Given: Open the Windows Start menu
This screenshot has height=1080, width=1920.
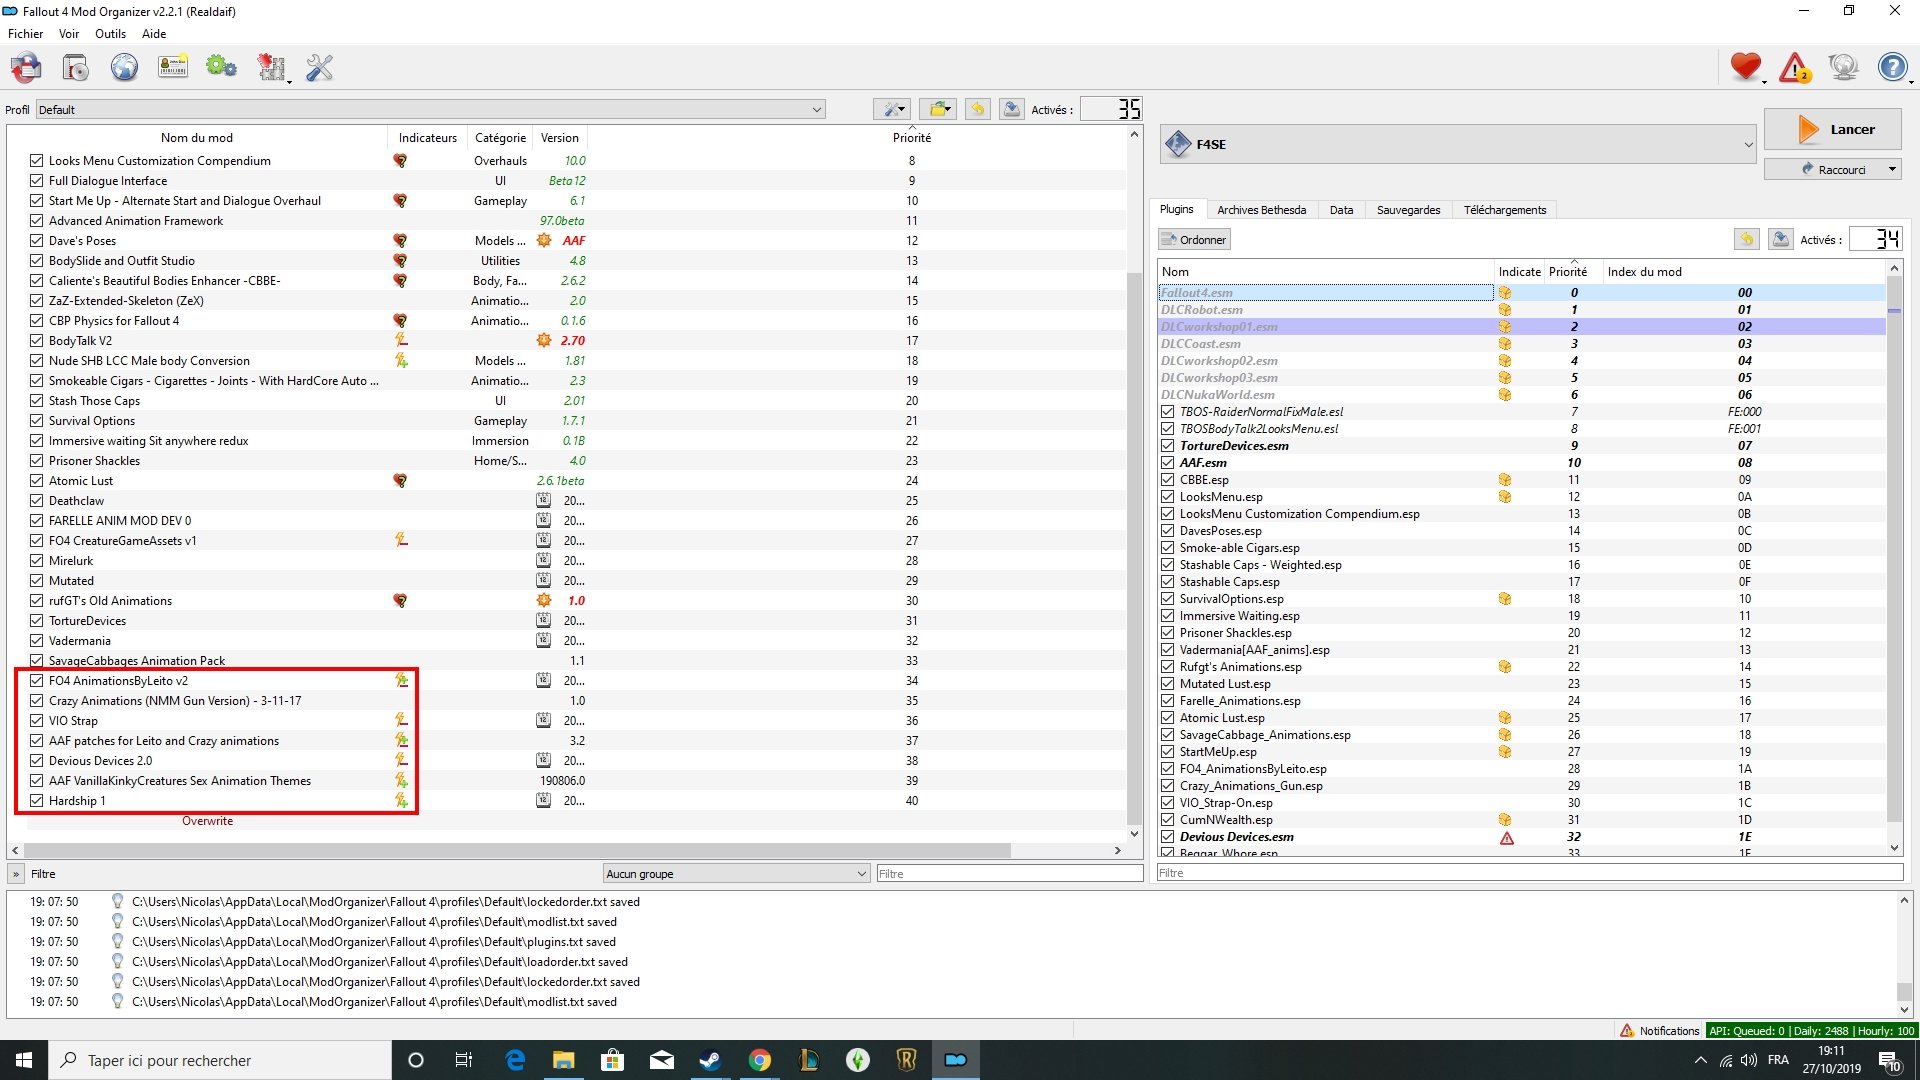Looking at the screenshot, I should tap(24, 1060).
